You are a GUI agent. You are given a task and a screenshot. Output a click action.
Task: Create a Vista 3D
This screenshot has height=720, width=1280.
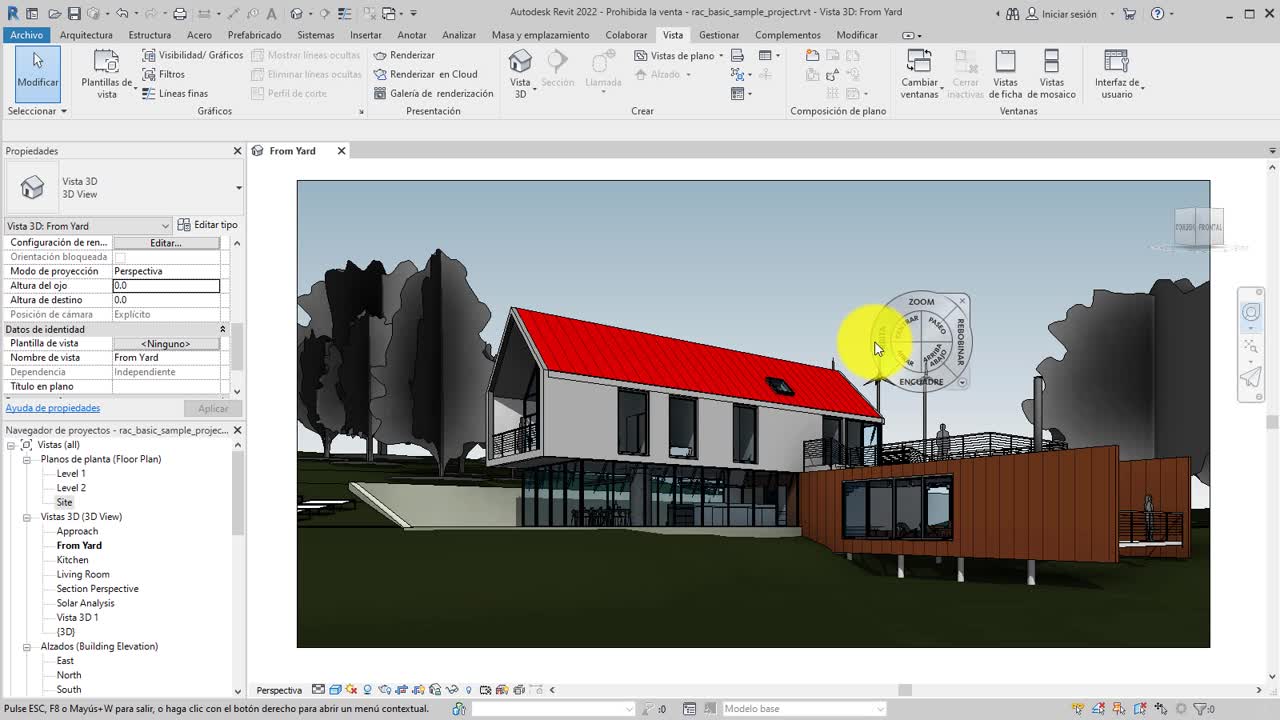pos(520,74)
